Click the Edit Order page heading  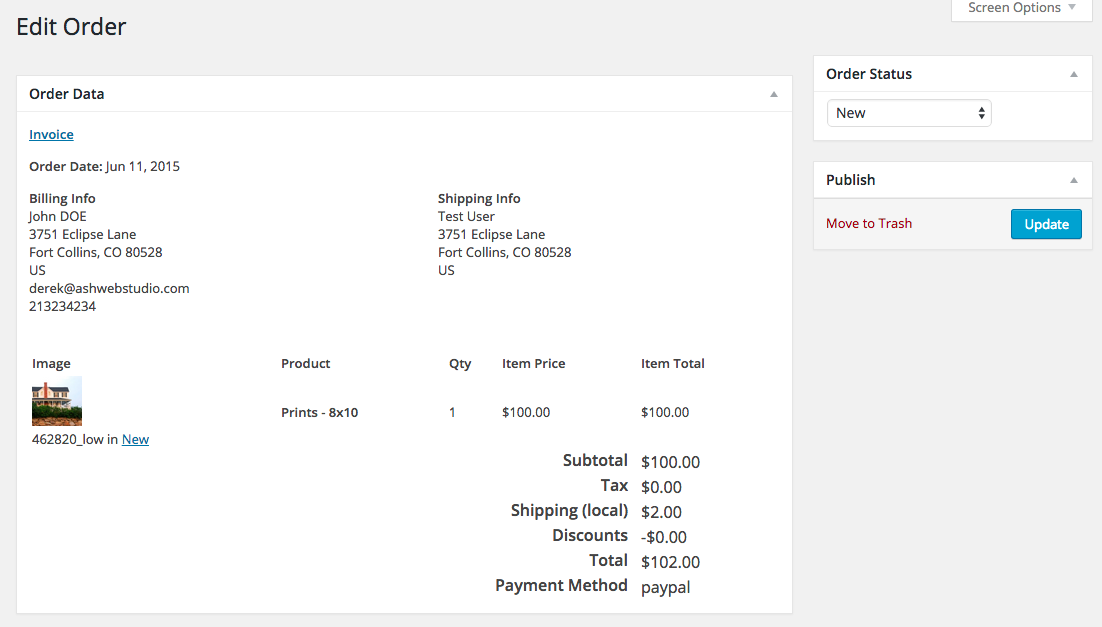(x=71, y=27)
